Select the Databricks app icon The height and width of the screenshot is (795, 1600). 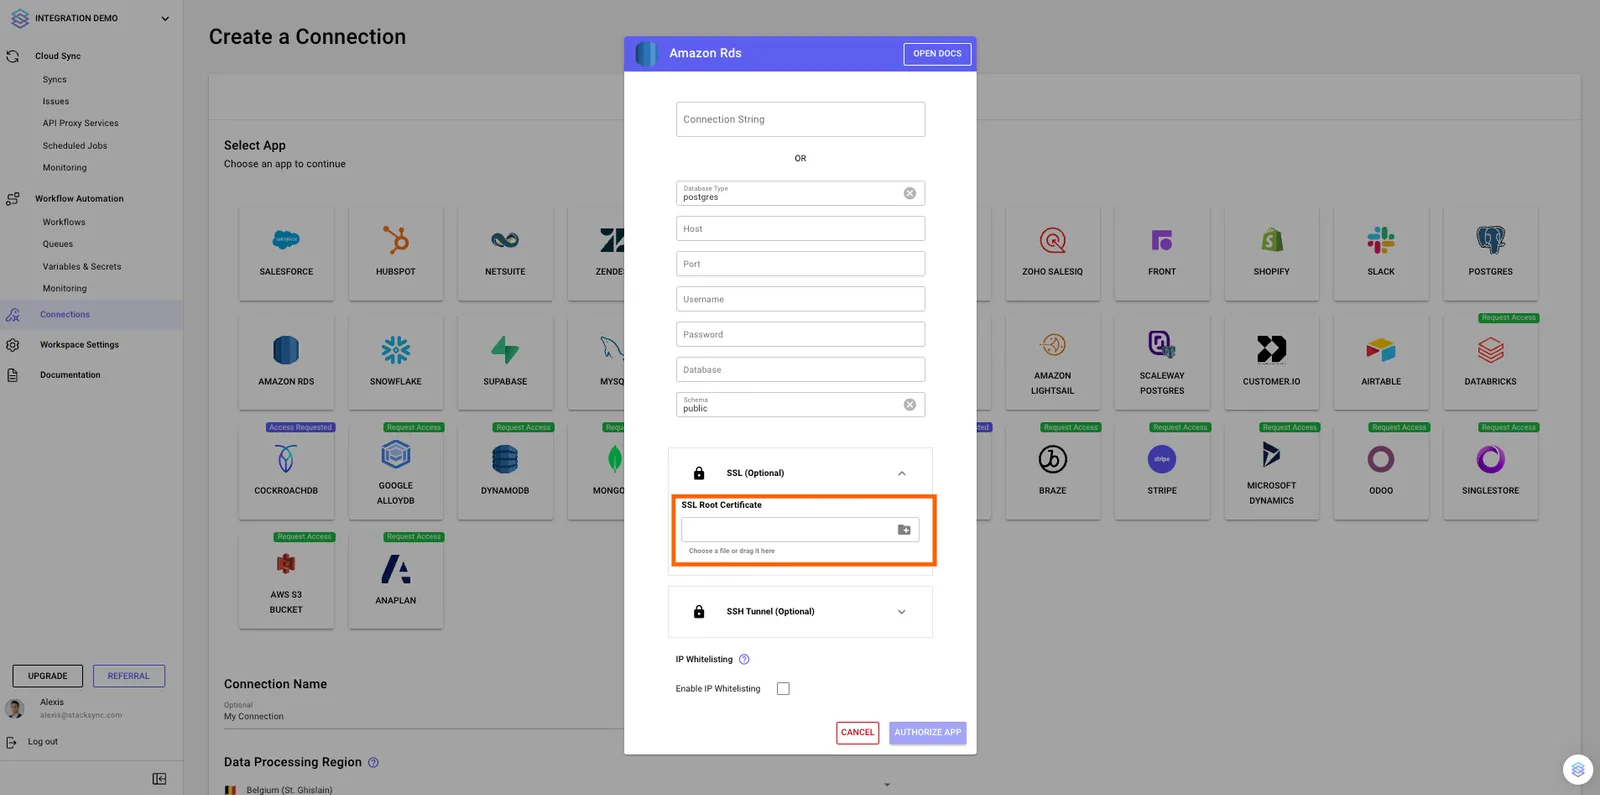pyautogui.click(x=1491, y=350)
